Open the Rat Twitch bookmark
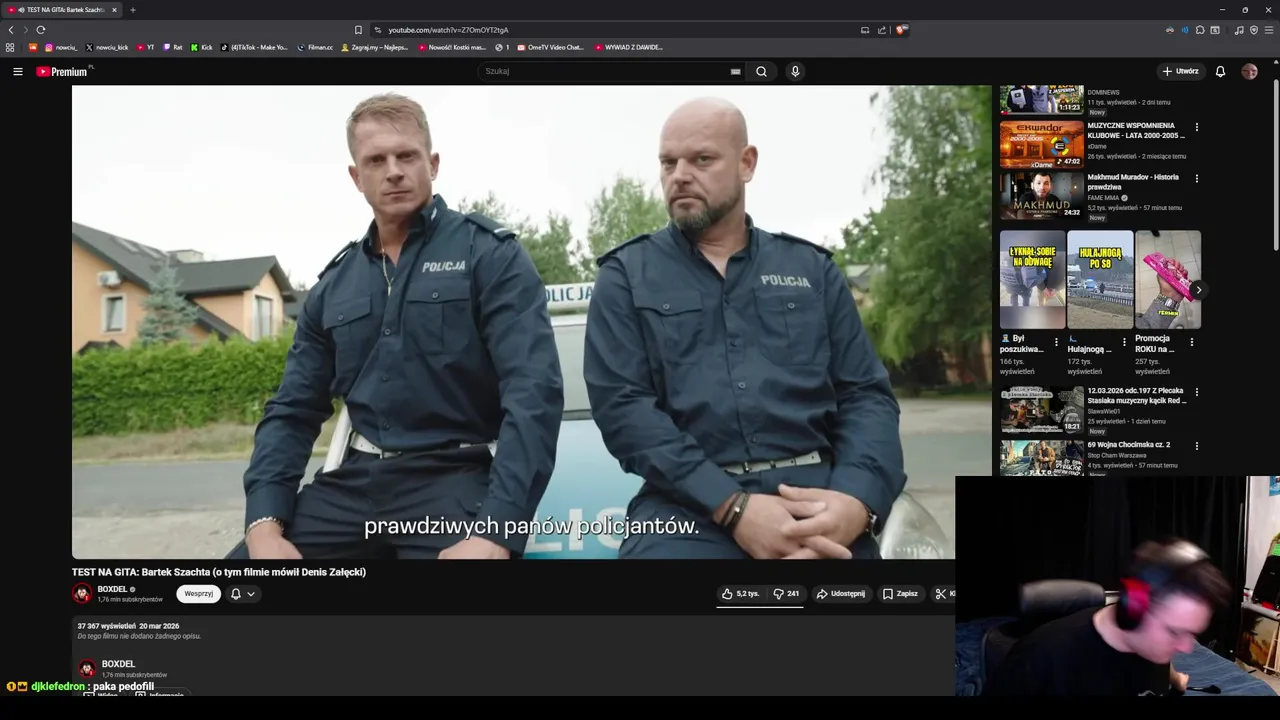The width and height of the screenshot is (1280, 720). [x=173, y=47]
